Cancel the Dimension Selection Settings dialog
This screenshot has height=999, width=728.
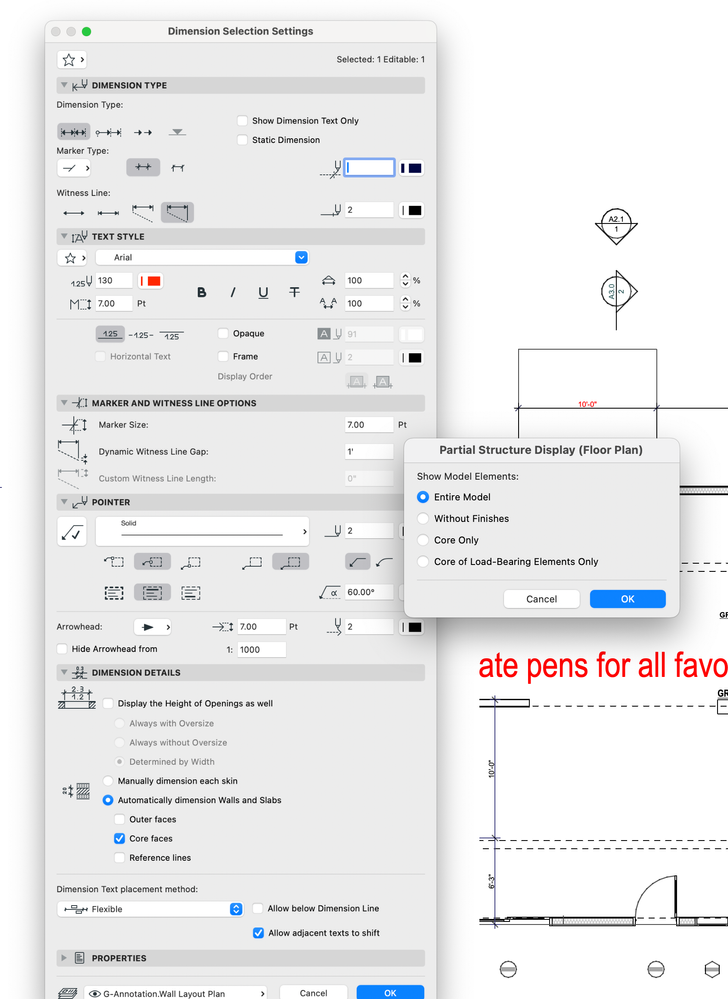[x=313, y=993]
